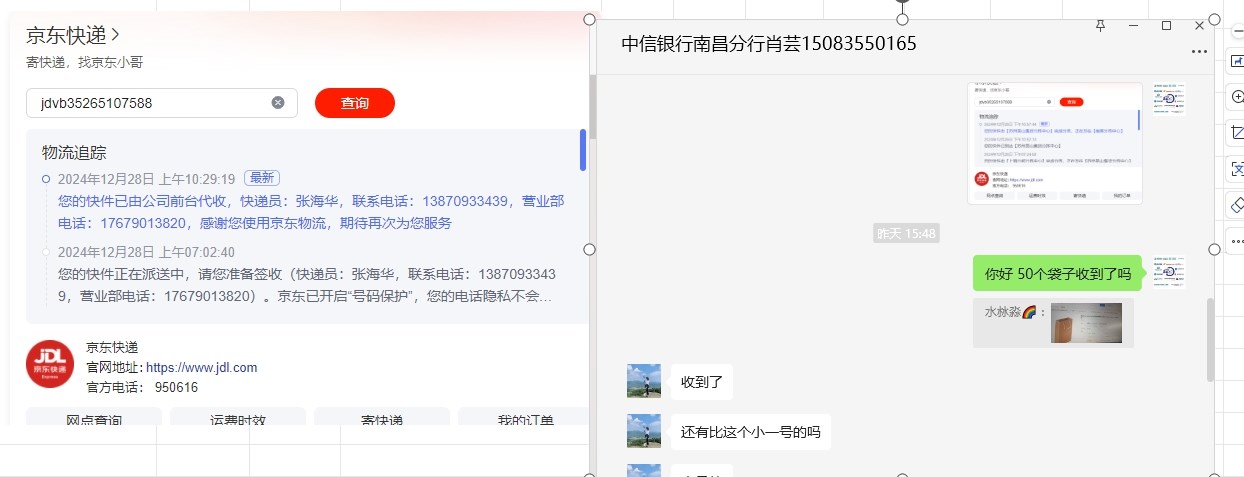The height and width of the screenshot is (477, 1244).
Task: Click contact avatar next to 还有比这个小一号的吗
Action: coord(644,431)
